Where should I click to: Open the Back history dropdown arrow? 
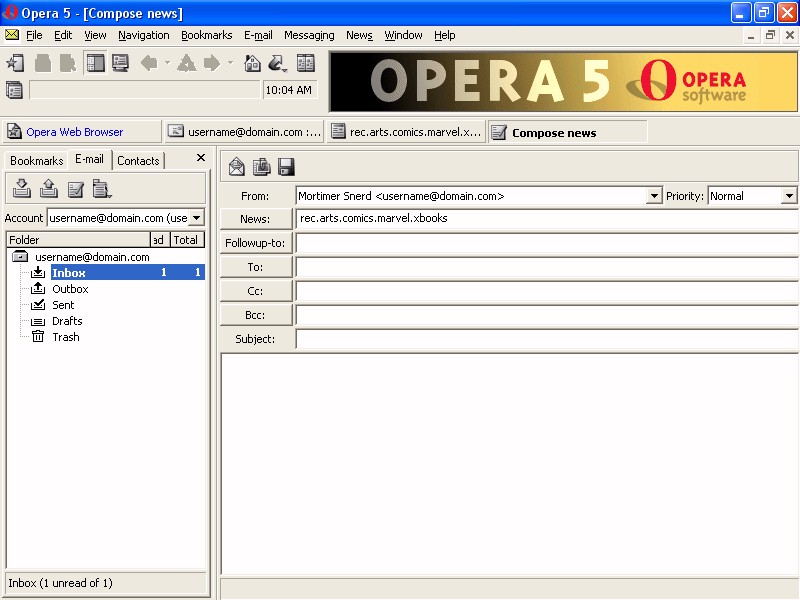click(167, 63)
